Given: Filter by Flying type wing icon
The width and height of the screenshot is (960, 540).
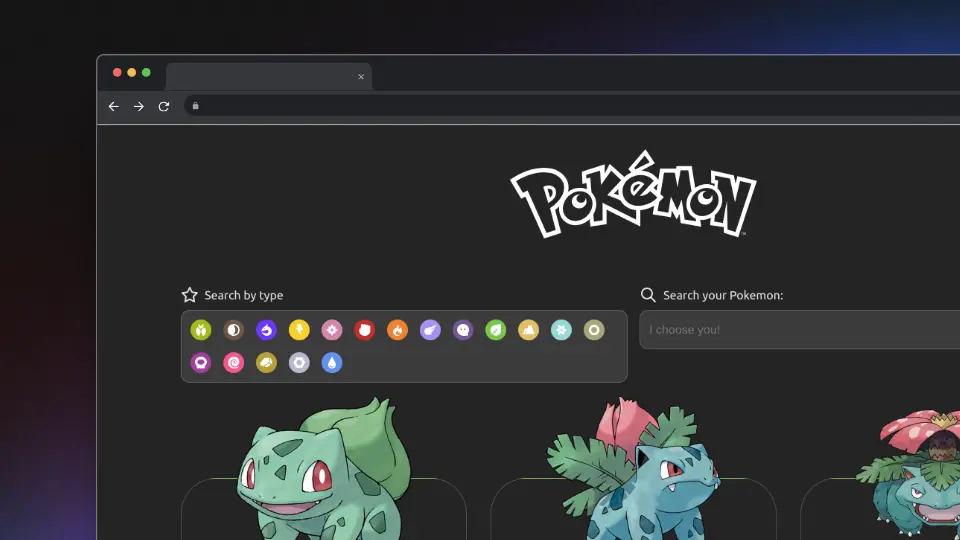Looking at the screenshot, I should coord(430,330).
